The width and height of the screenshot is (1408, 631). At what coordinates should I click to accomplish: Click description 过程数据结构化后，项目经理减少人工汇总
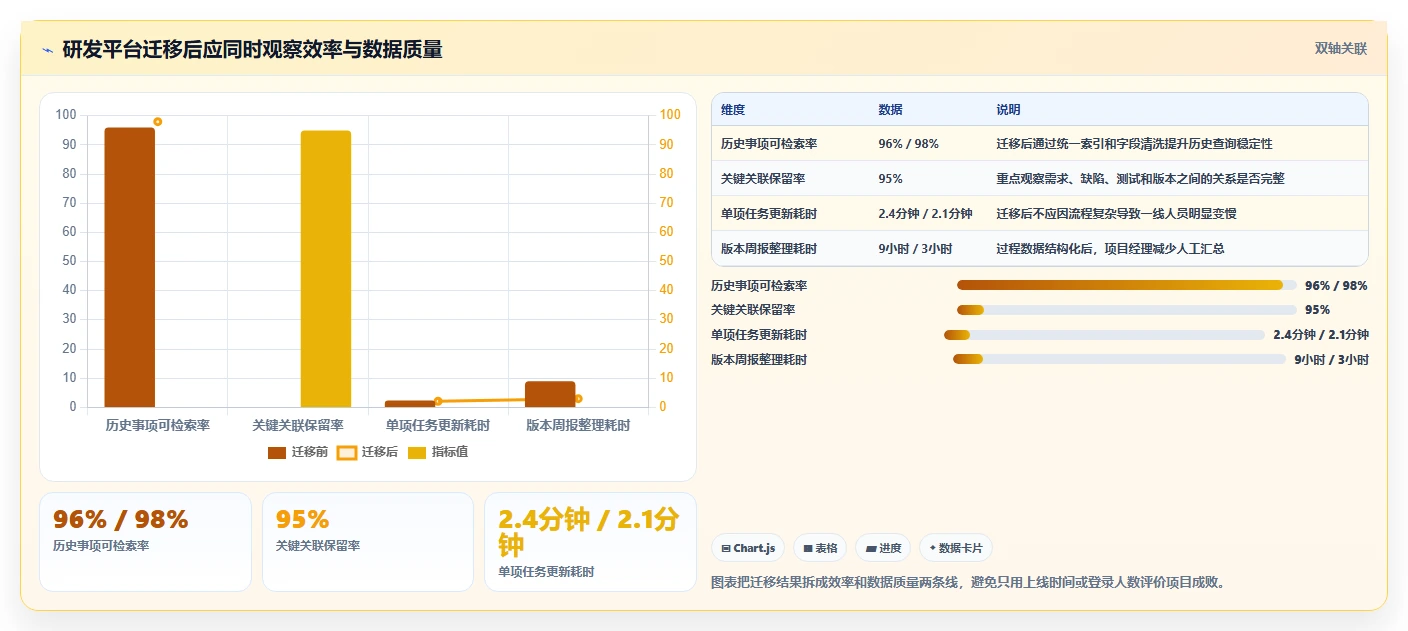point(1110,249)
